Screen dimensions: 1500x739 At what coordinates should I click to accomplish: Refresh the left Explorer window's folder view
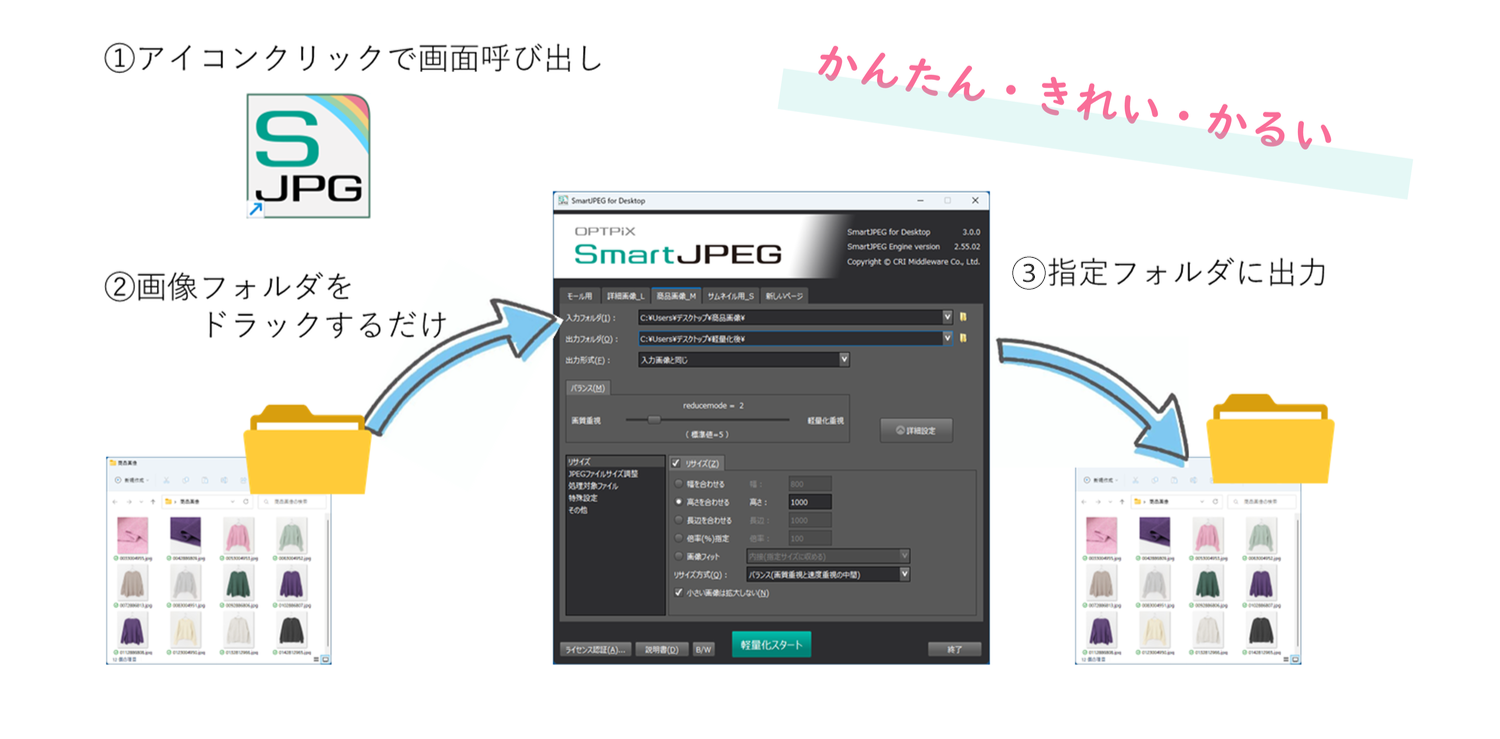pyautogui.click(x=246, y=502)
